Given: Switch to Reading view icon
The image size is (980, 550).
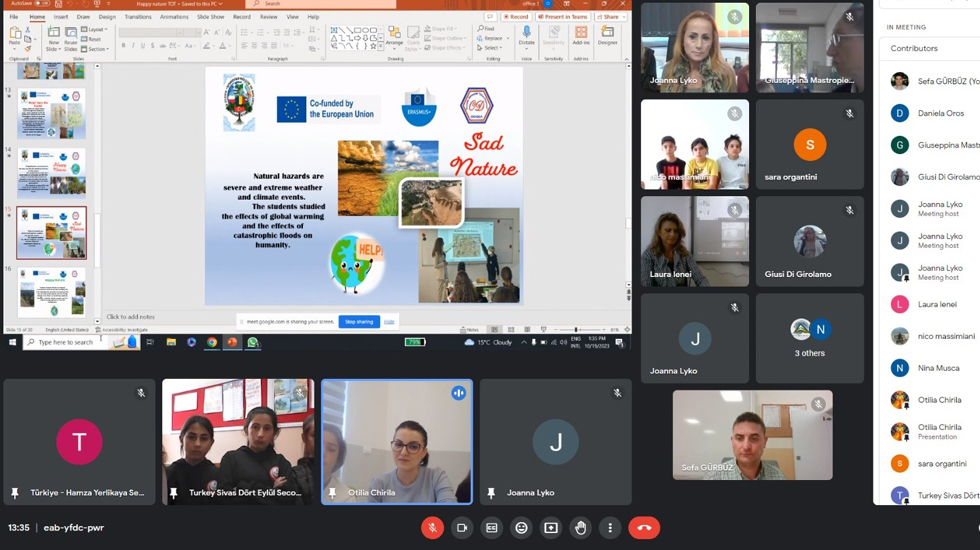Looking at the screenshot, I should pos(527,329).
